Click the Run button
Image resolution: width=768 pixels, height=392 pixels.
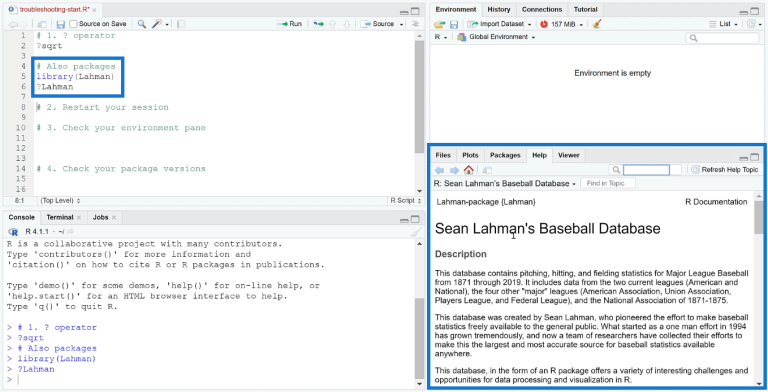pos(289,24)
